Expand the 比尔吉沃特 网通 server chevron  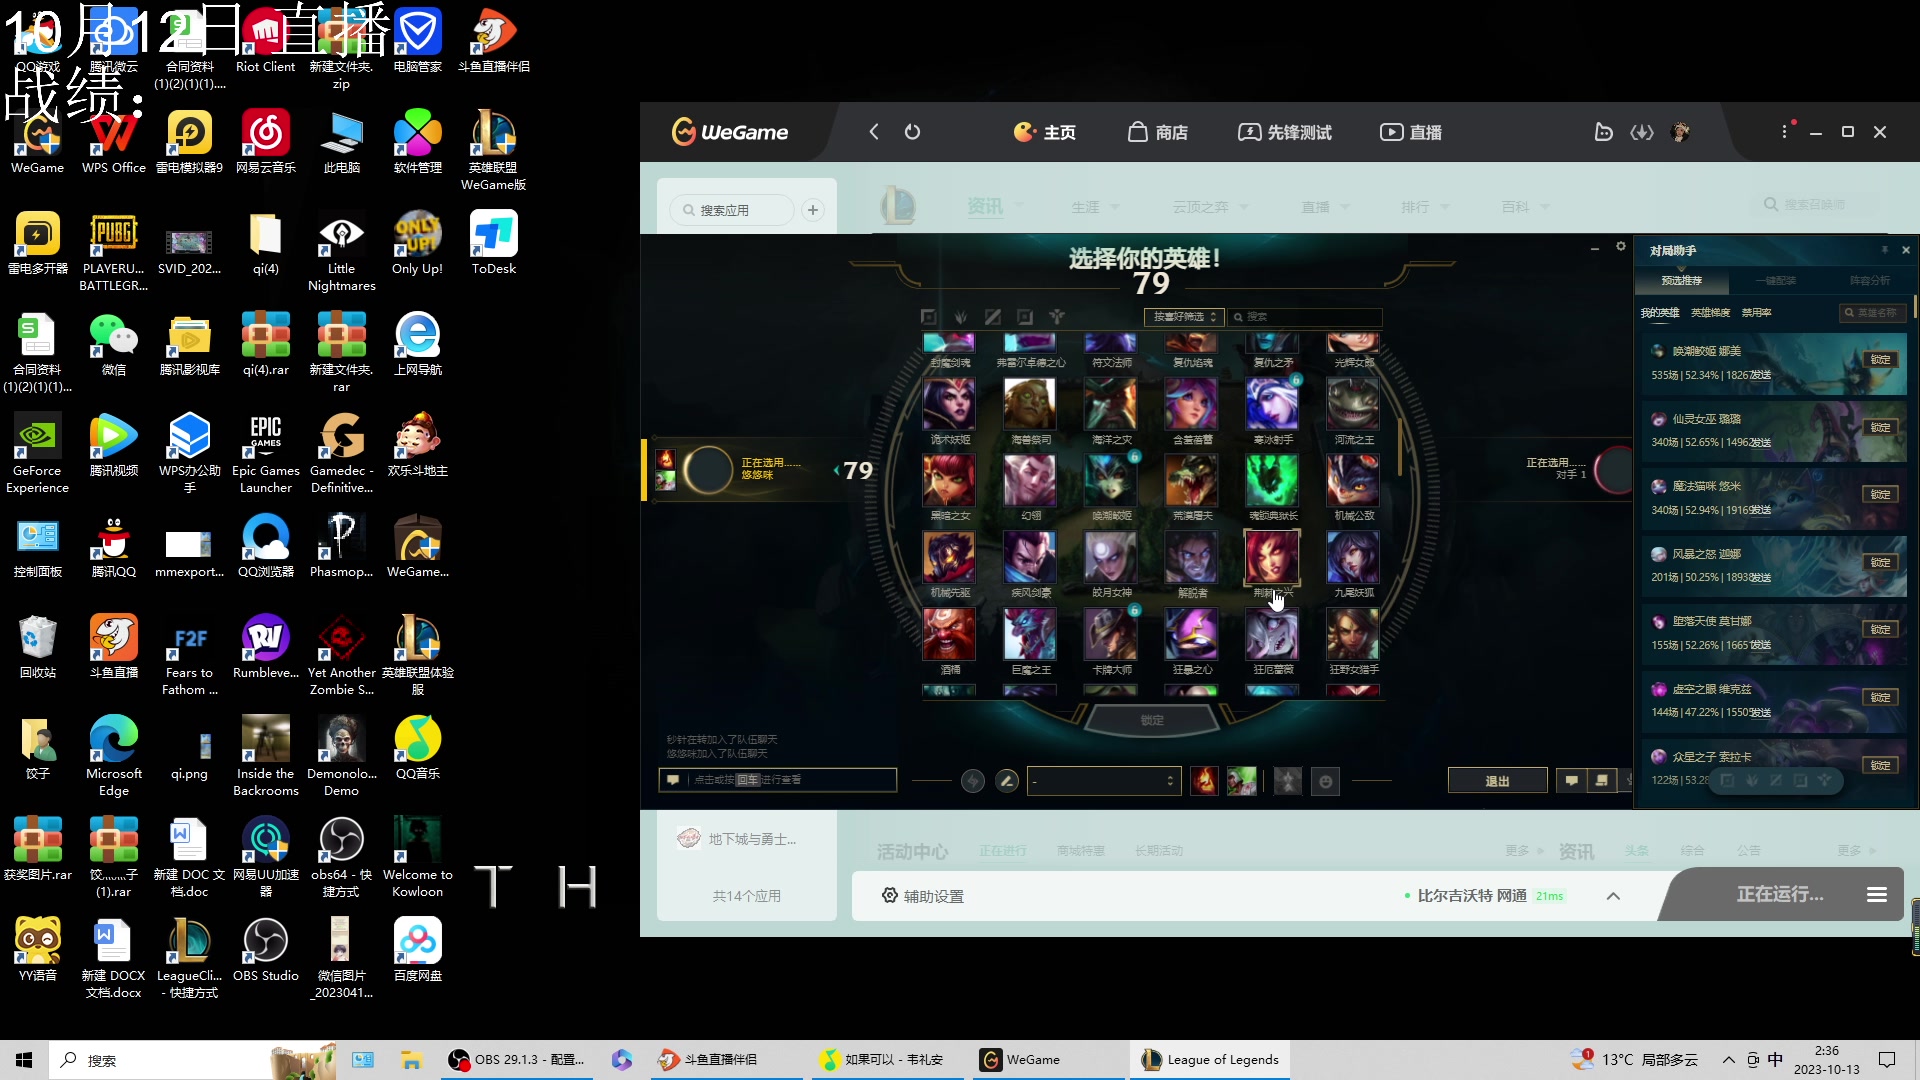pyautogui.click(x=1613, y=896)
